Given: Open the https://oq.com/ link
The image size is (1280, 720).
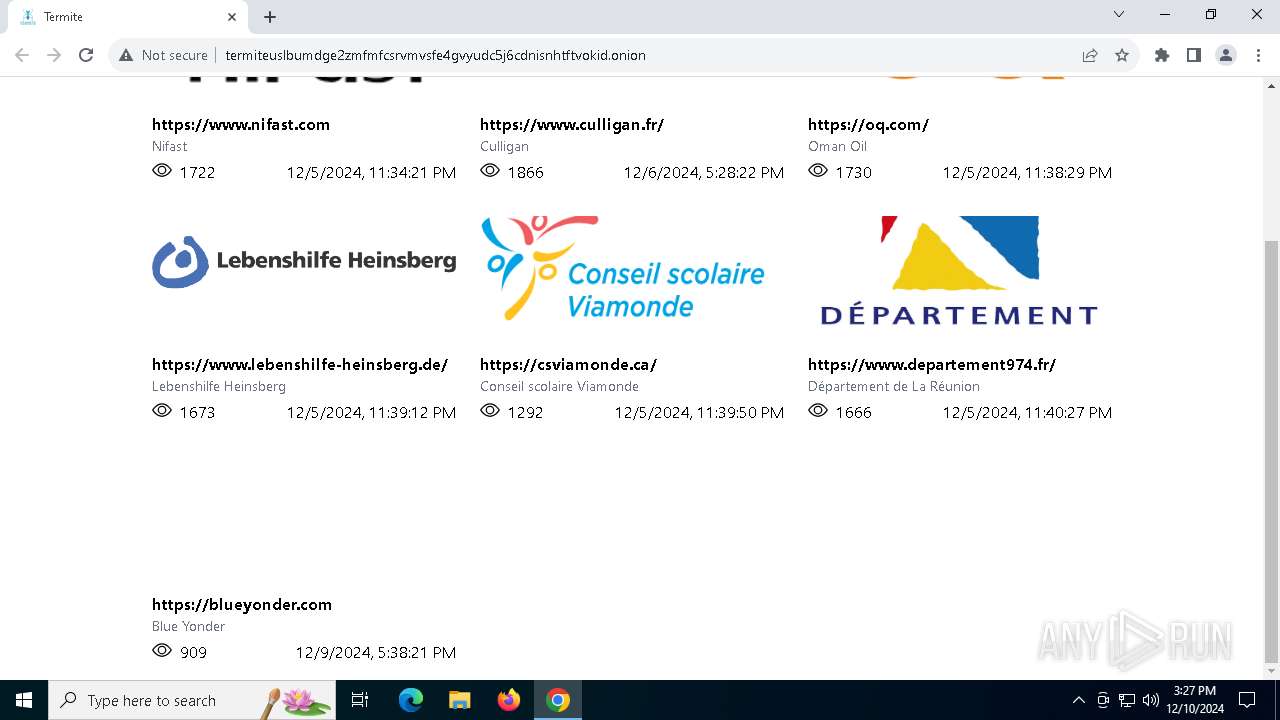Looking at the screenshot, I should tap(868, 124).
